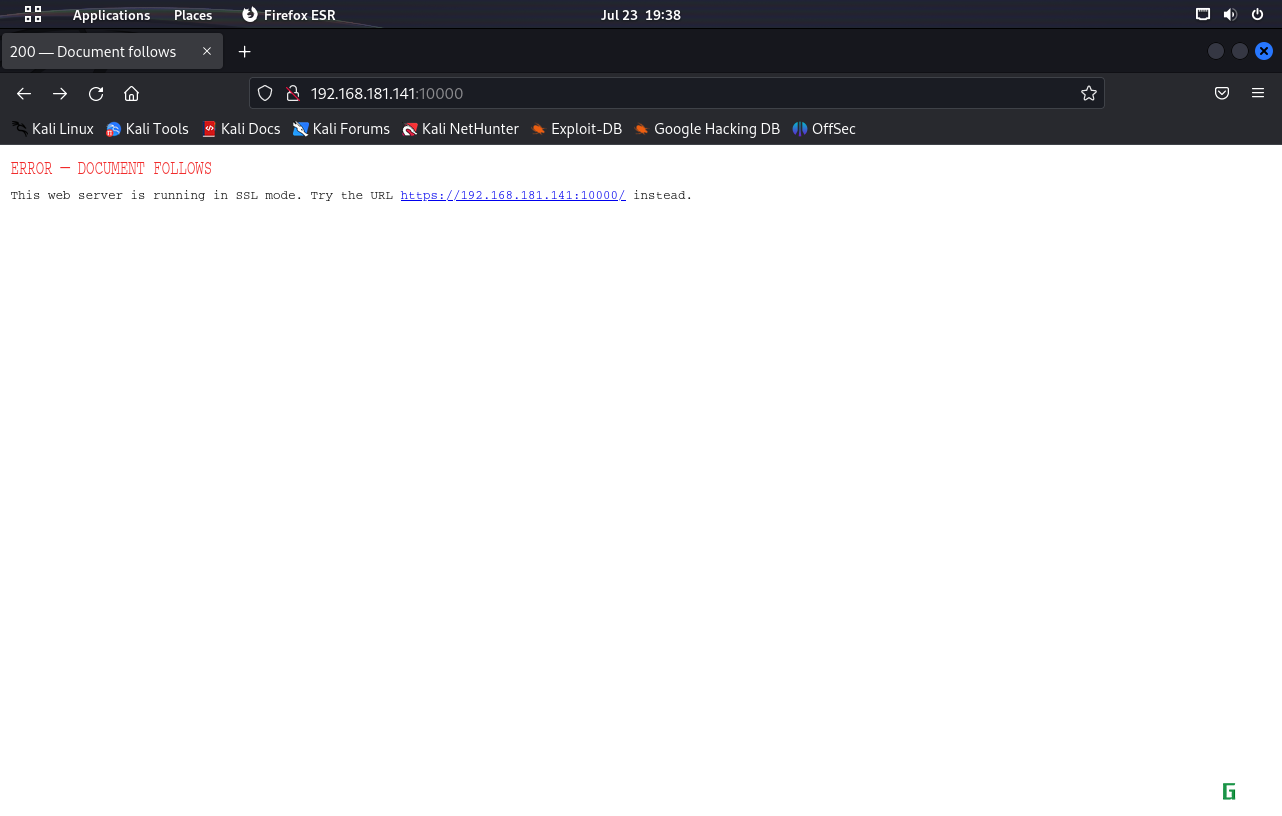1282x816 pixels.
Task: Open Kali Linux bookmark
Action: 52,128
